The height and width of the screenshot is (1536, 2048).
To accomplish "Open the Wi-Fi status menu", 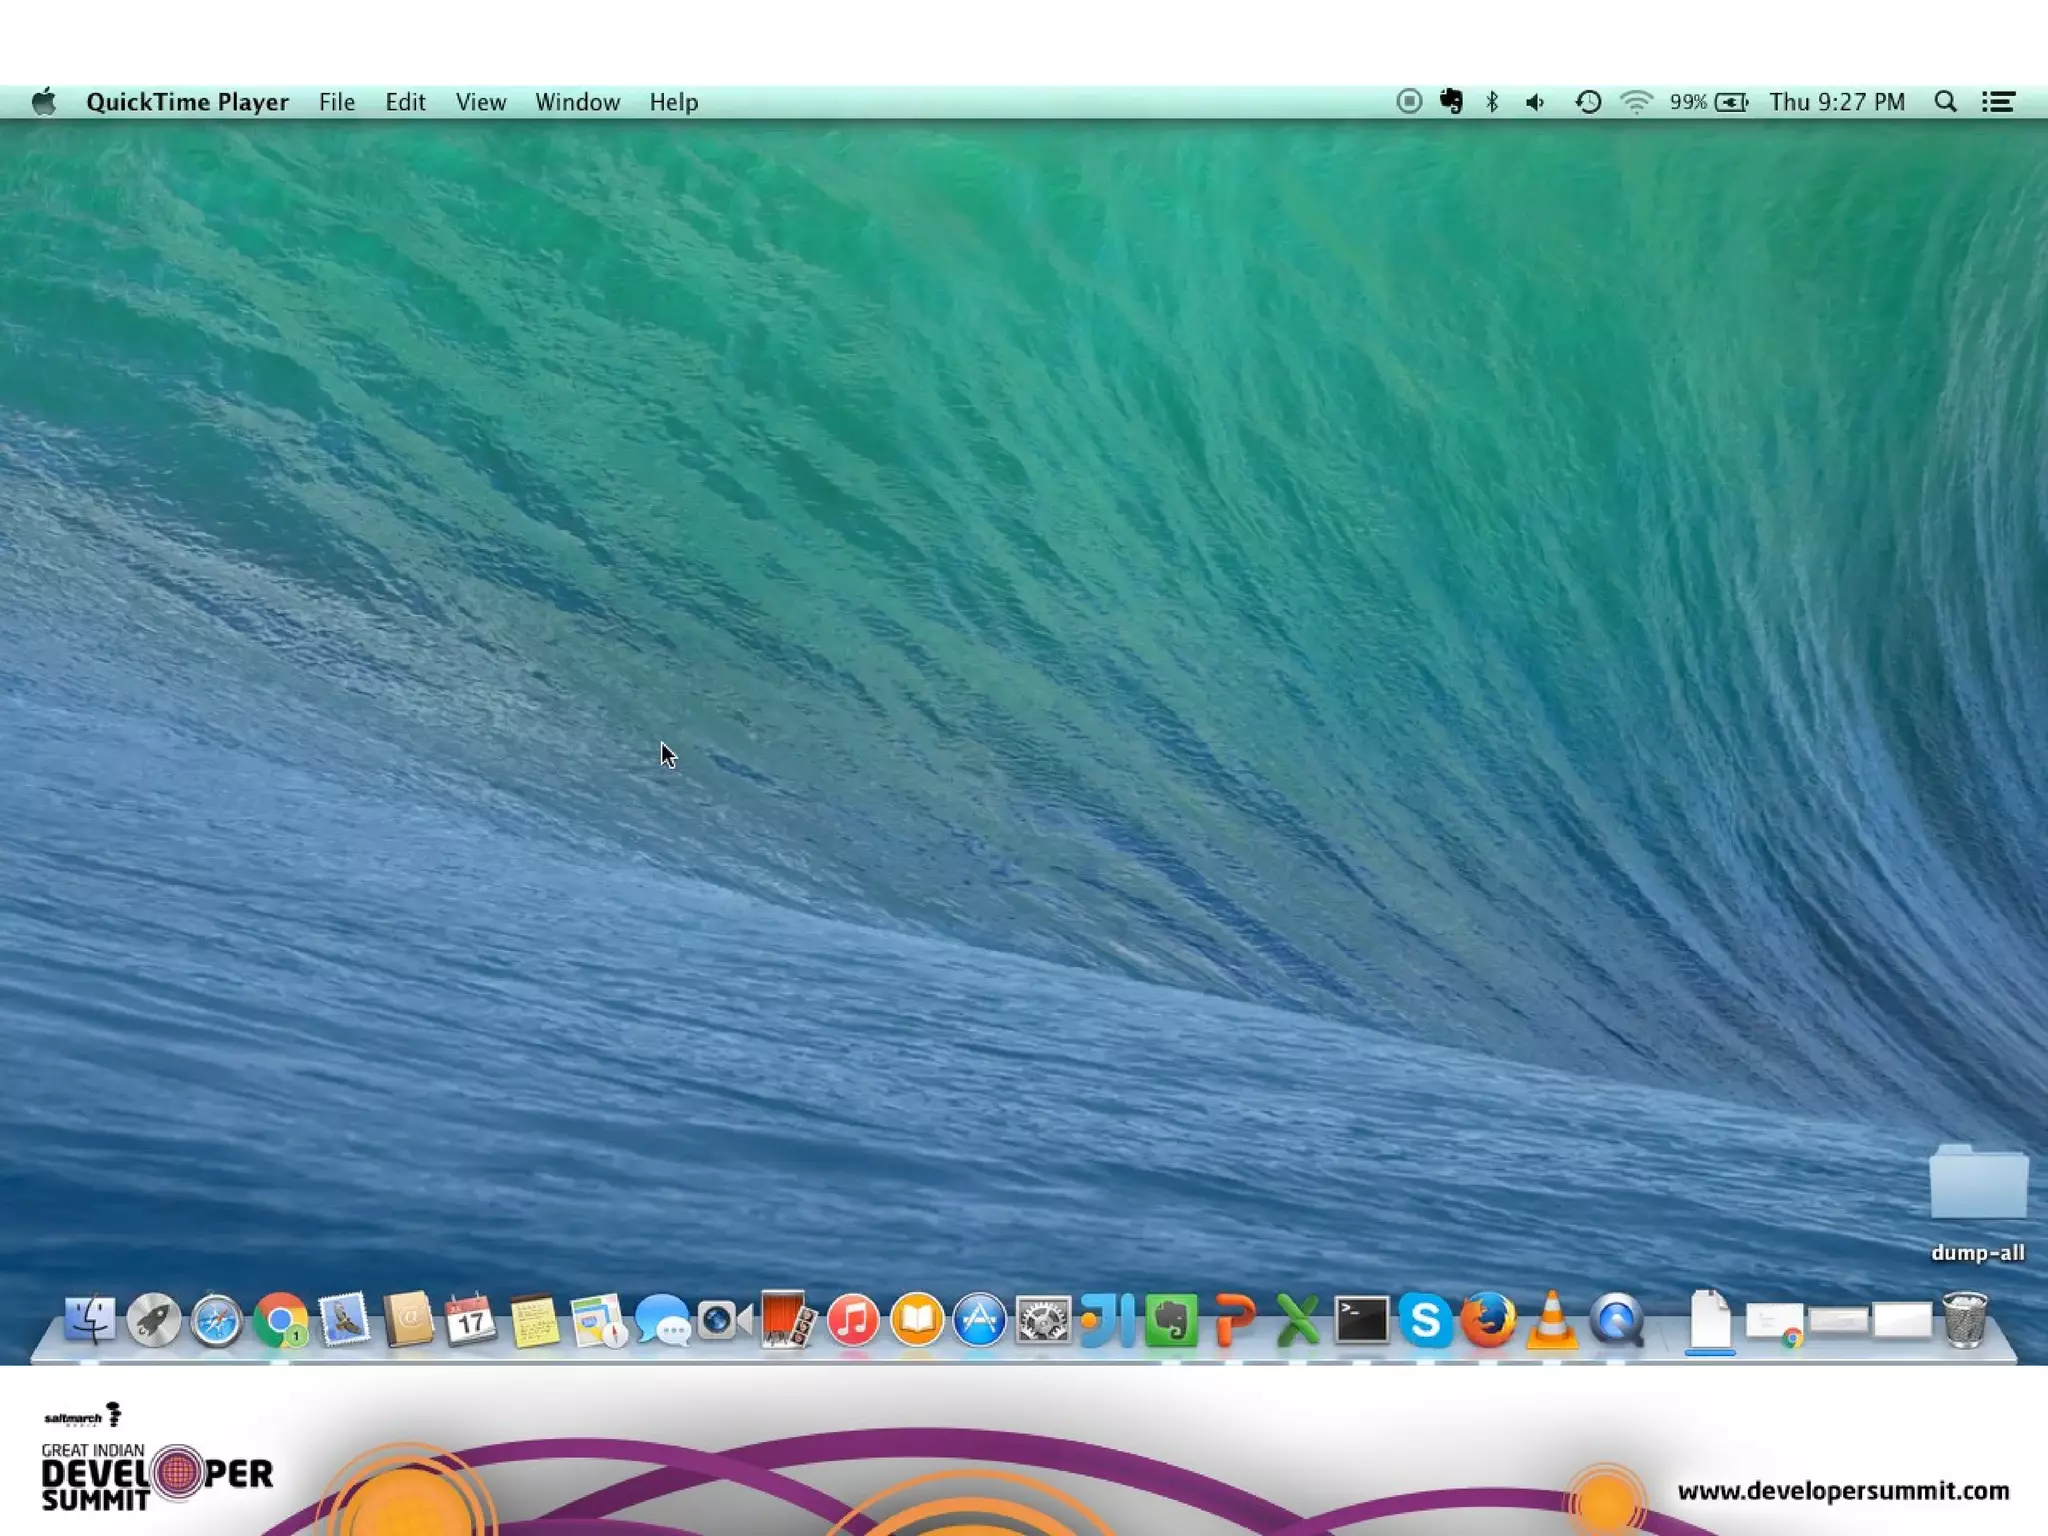I will [1636, 101].
